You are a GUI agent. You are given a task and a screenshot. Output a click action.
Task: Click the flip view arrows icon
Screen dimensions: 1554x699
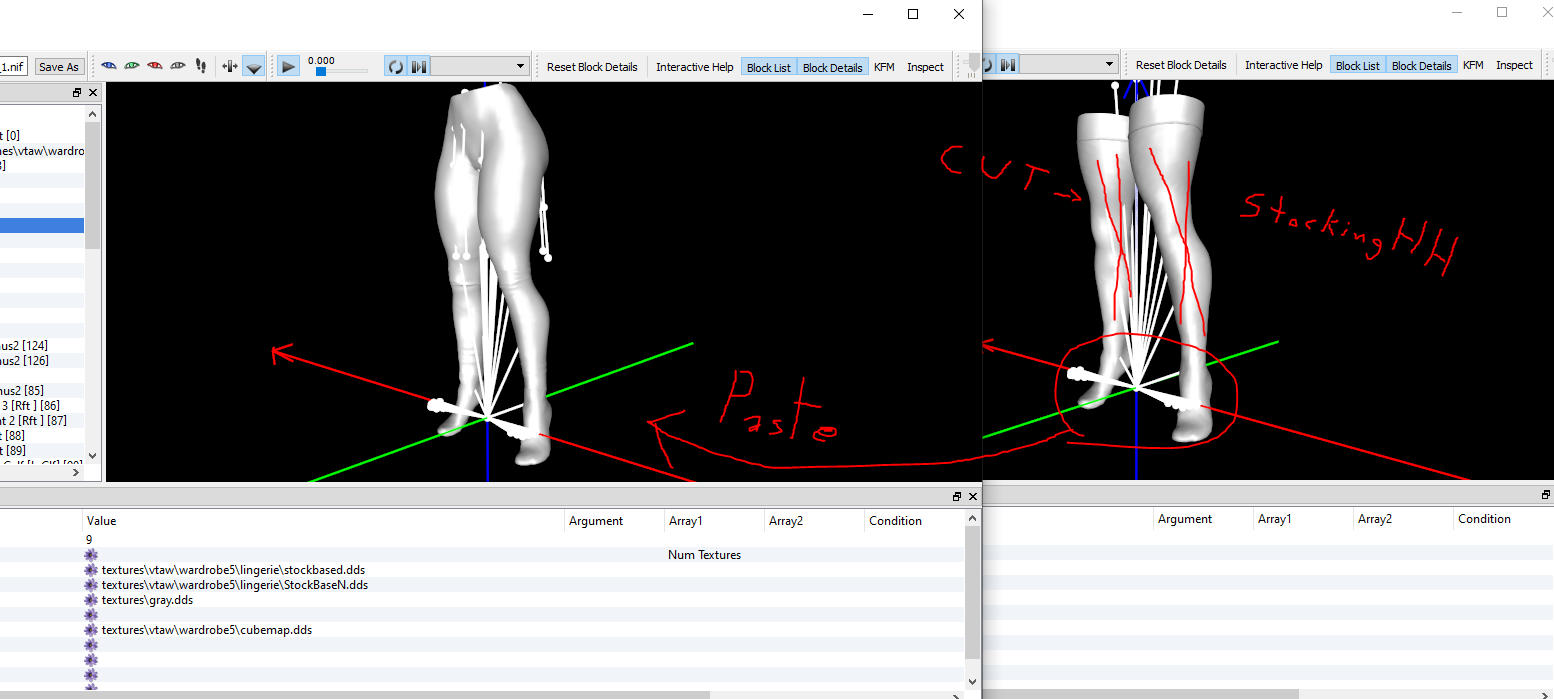pyautogui.click(x=230, y=66)
